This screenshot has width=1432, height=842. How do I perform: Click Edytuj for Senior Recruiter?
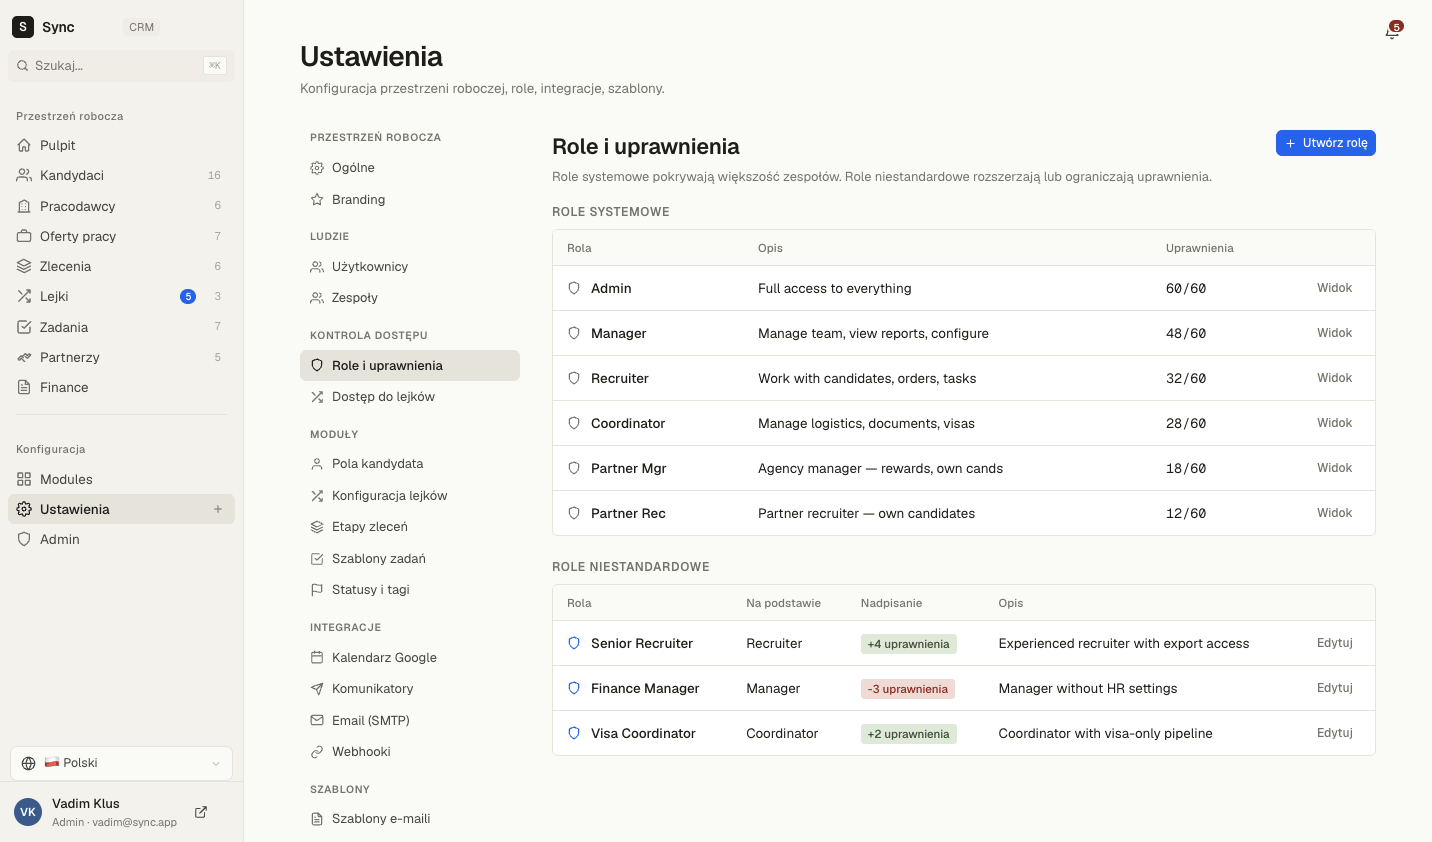[1335, 643]
